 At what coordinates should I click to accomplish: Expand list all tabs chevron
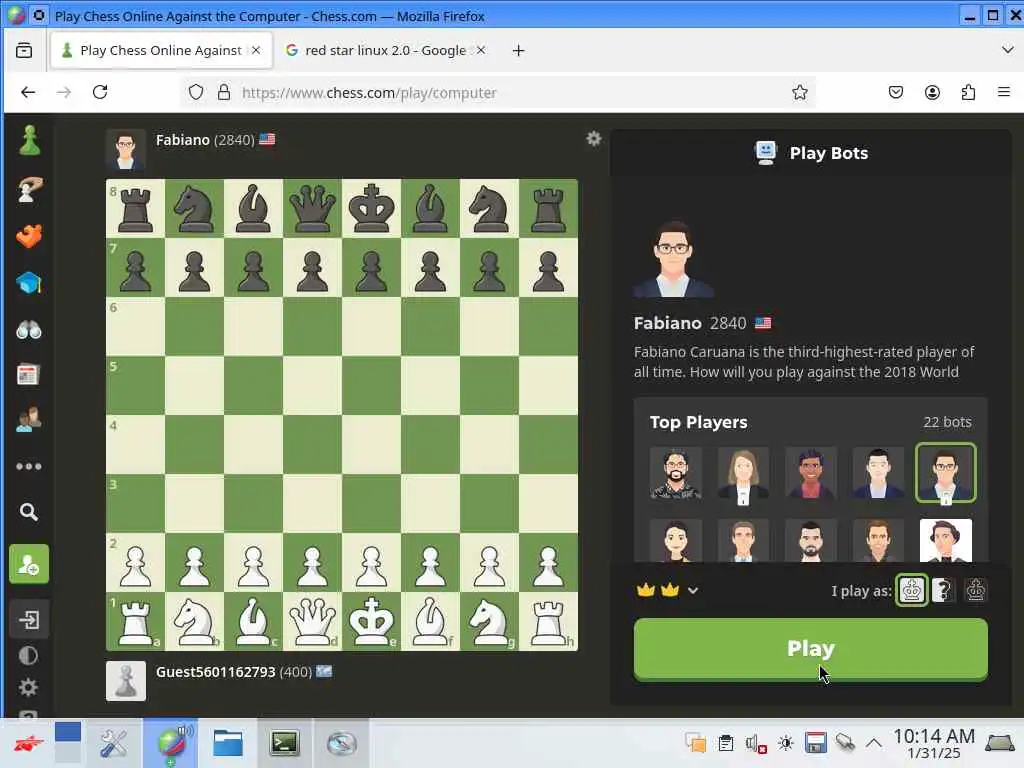[1007, 50]
